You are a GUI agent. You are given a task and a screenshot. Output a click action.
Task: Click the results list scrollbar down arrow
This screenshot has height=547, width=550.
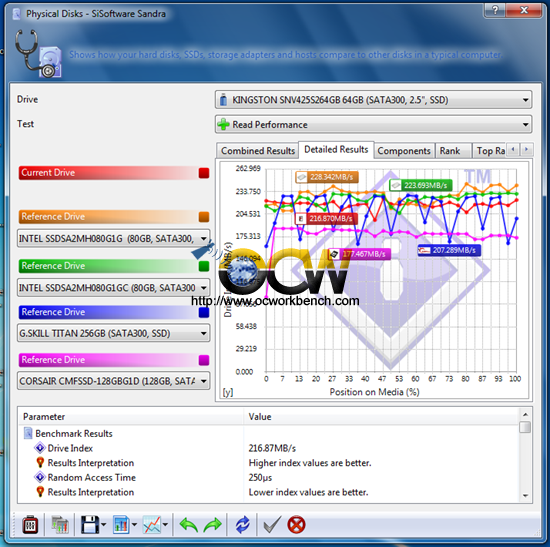coord(525,496)
